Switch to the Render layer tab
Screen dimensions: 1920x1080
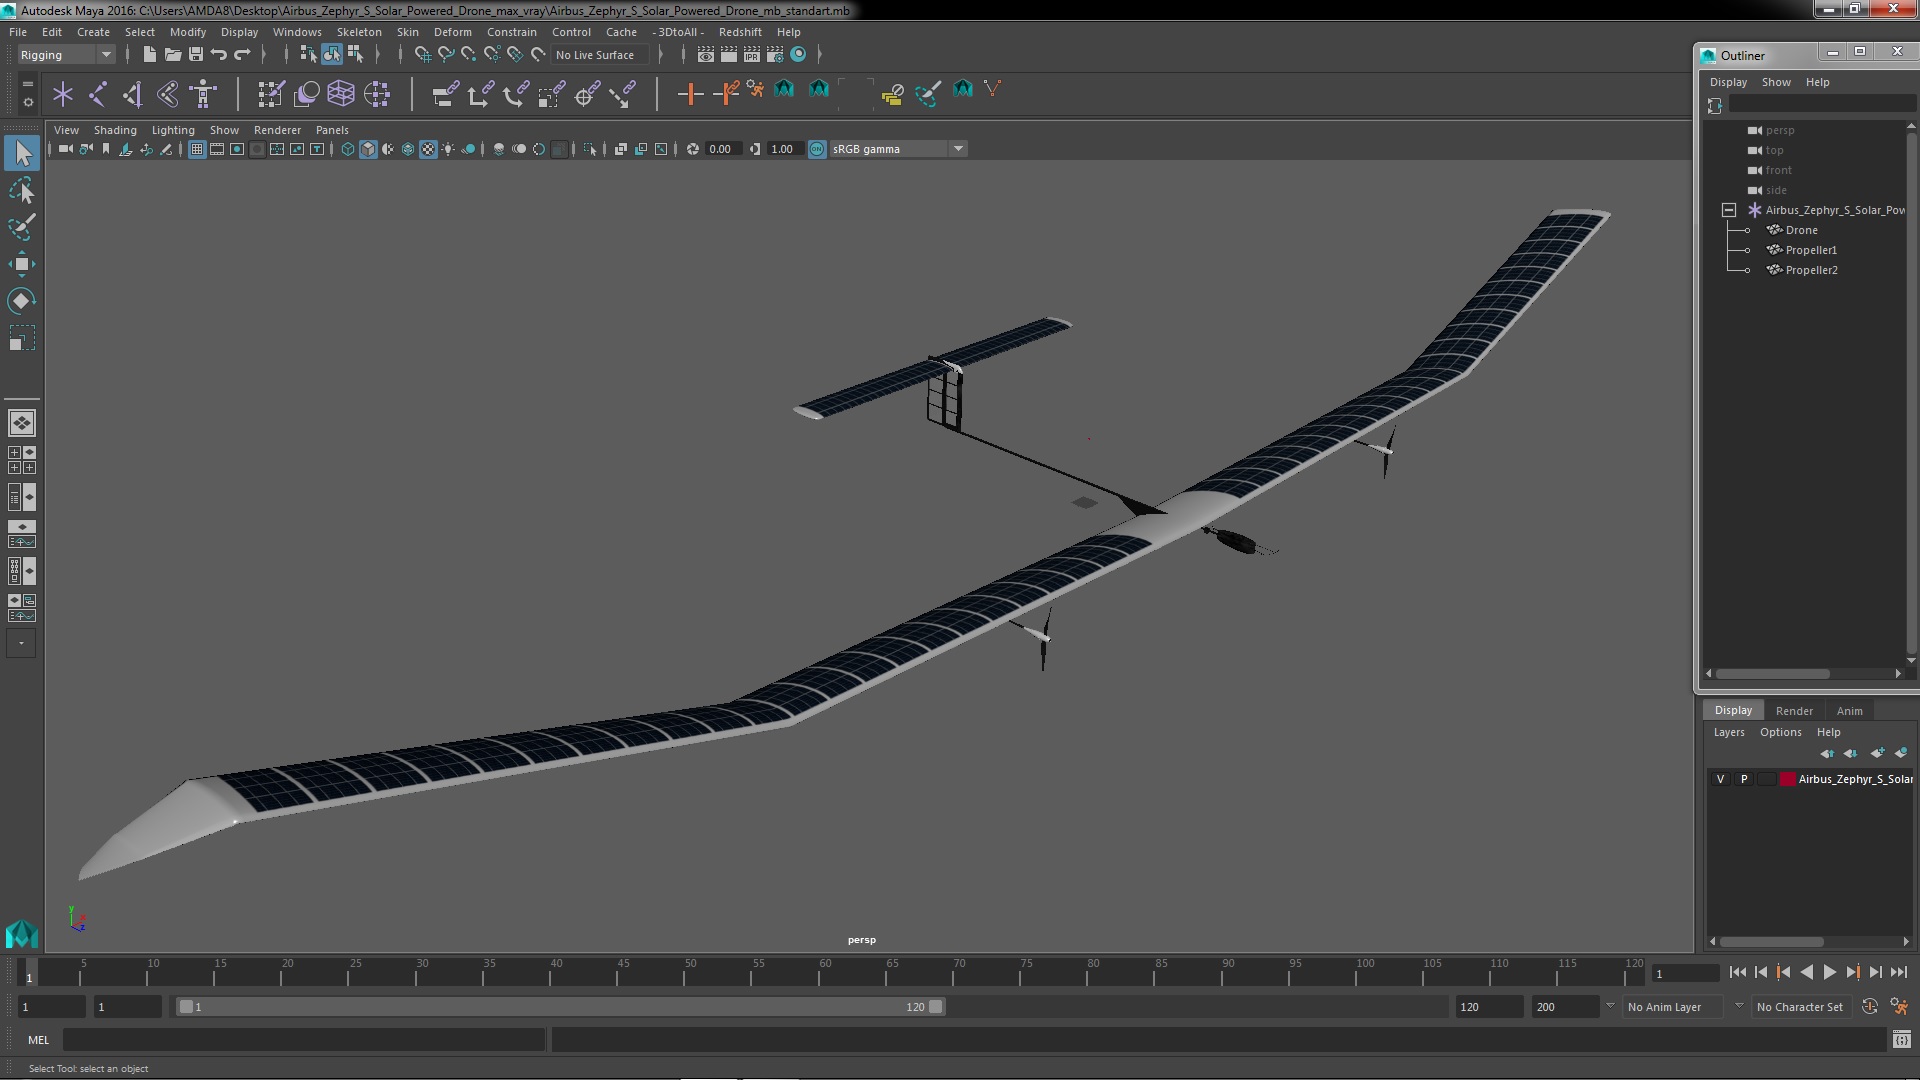1793,711
